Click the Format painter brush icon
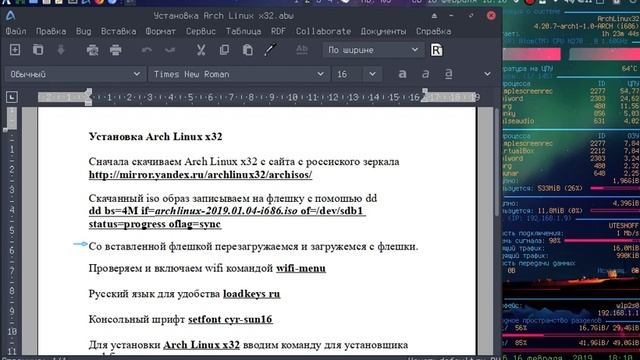Image resolution: width=640 pixels, height=360 pixels. (x=270, y=50)
